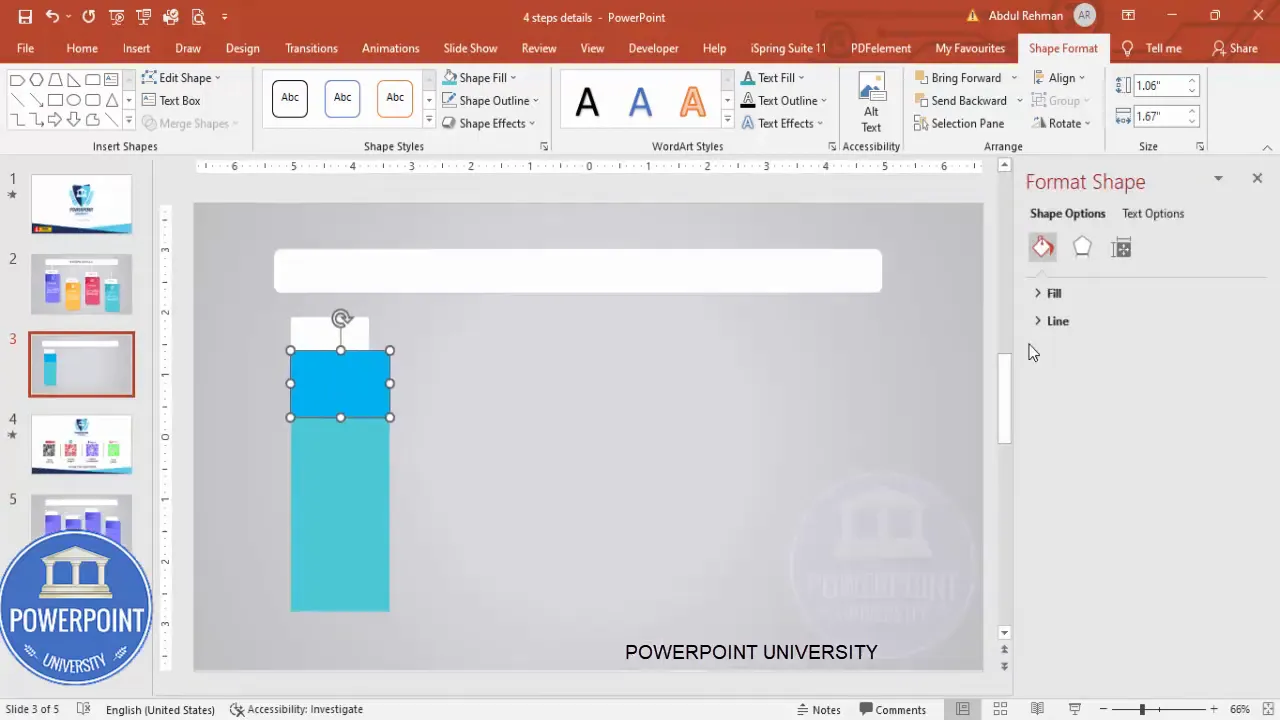Open the Edit Shape dropdown
Screen dimensions: 1280x720
181,78
